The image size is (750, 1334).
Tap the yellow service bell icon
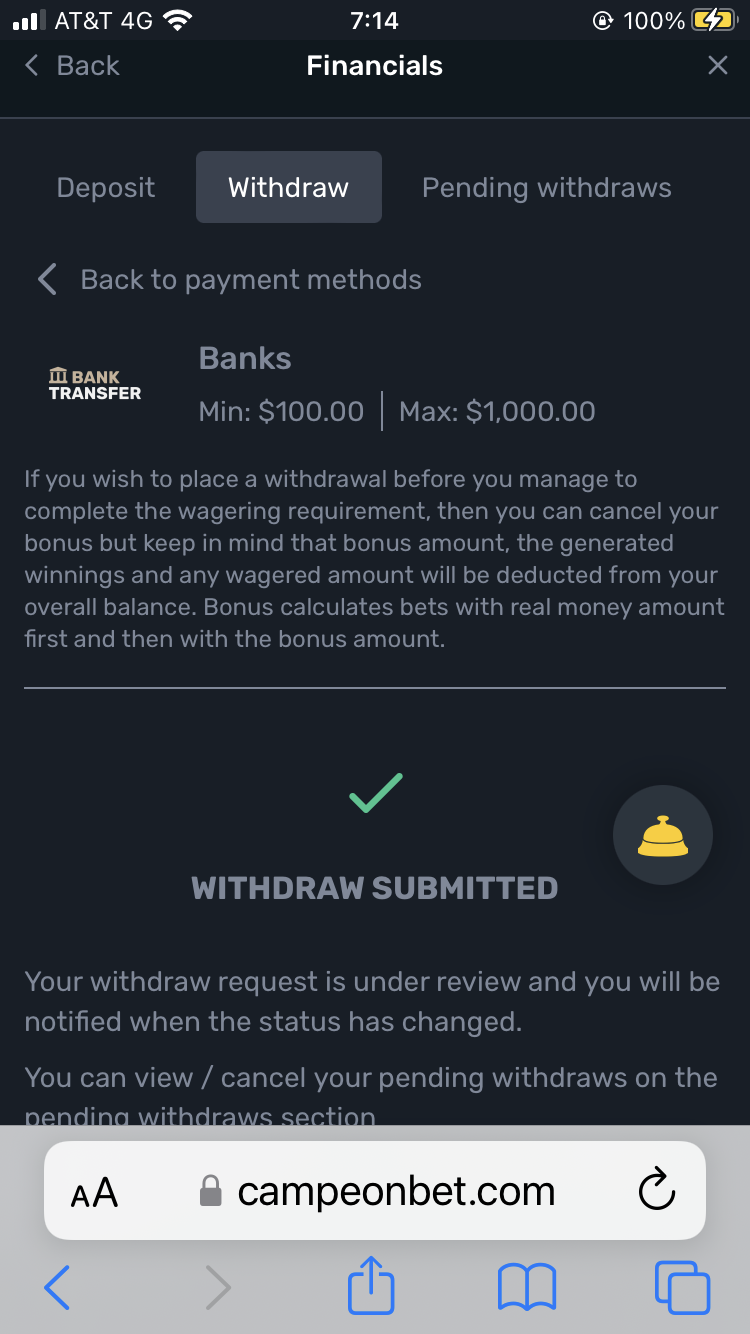pos(662,836)
